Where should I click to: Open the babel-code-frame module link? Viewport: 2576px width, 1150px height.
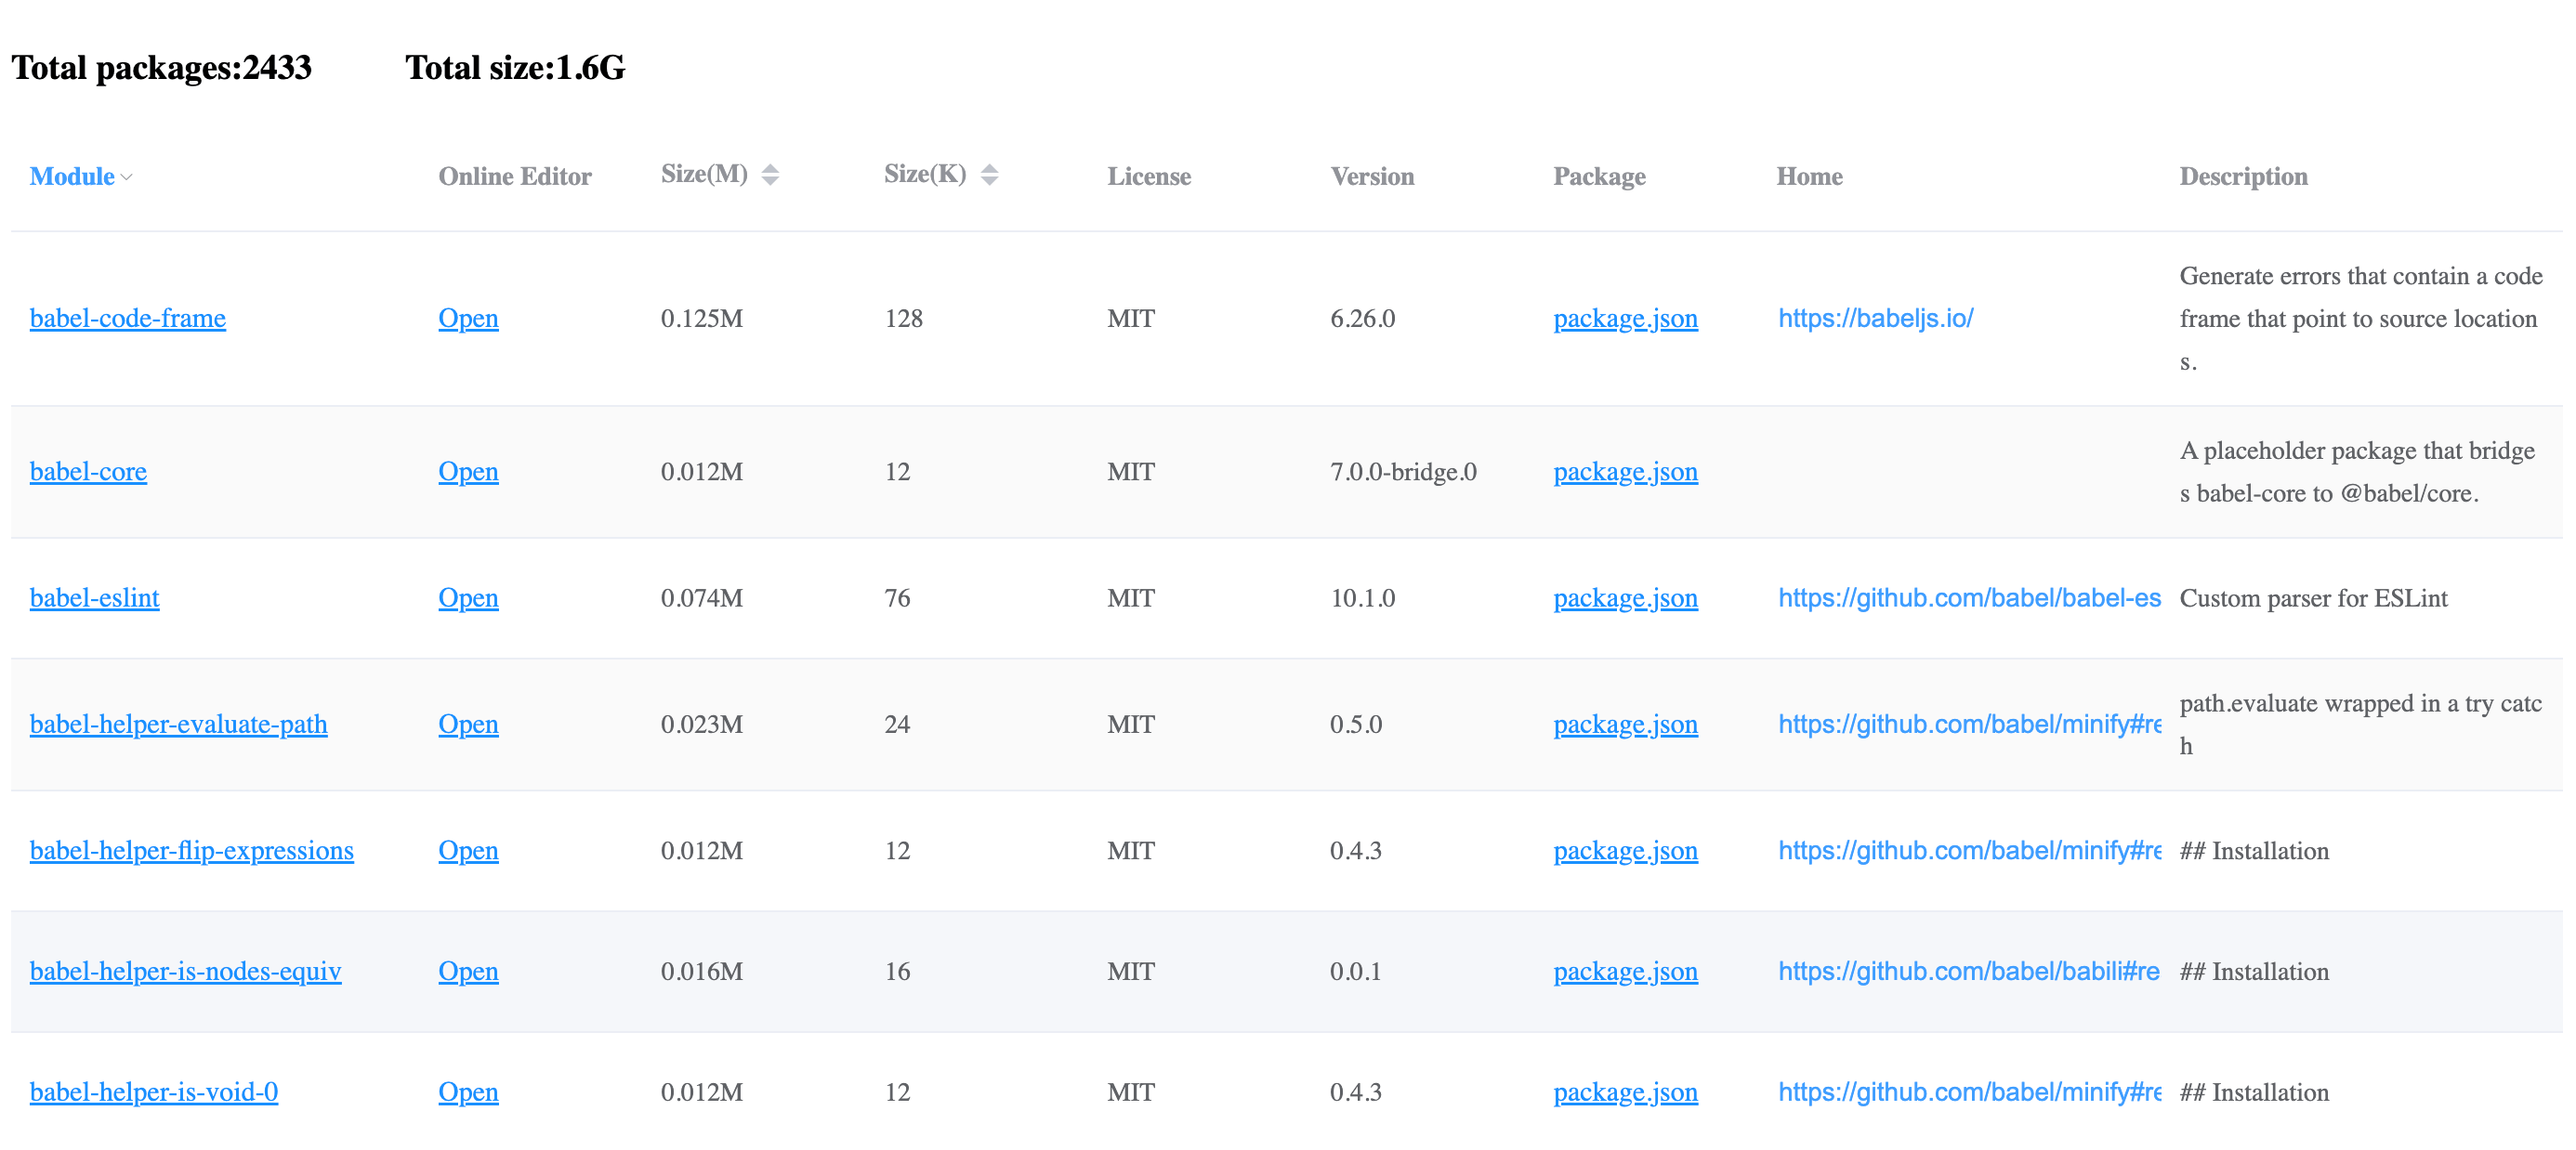128,318
